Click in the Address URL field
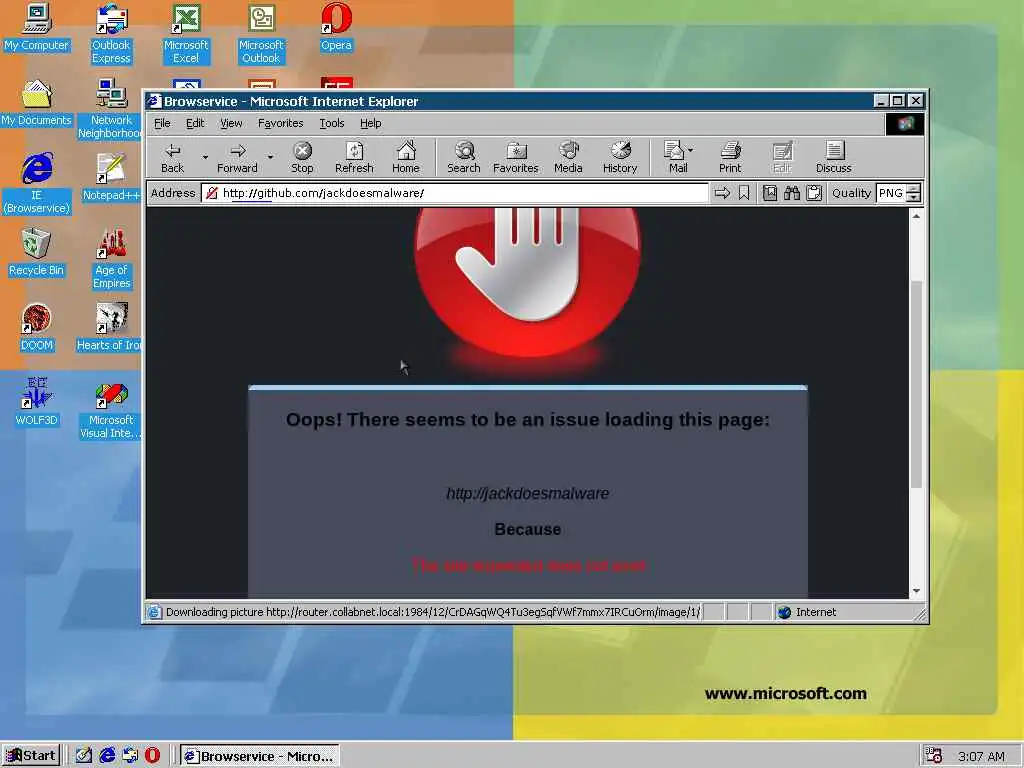This screenshot has width=1024, height=768. point(455,193)
